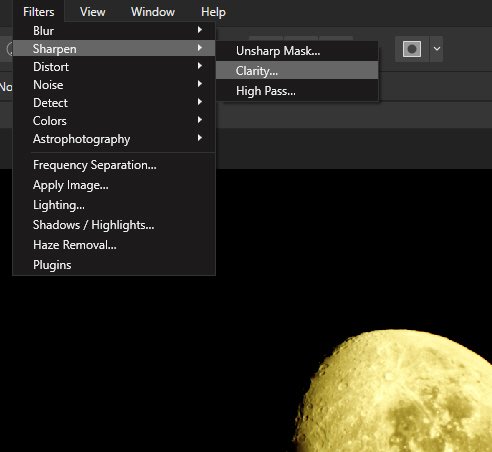Open Lighting... filter
492x452 pixels.
[x=114, y=205]
